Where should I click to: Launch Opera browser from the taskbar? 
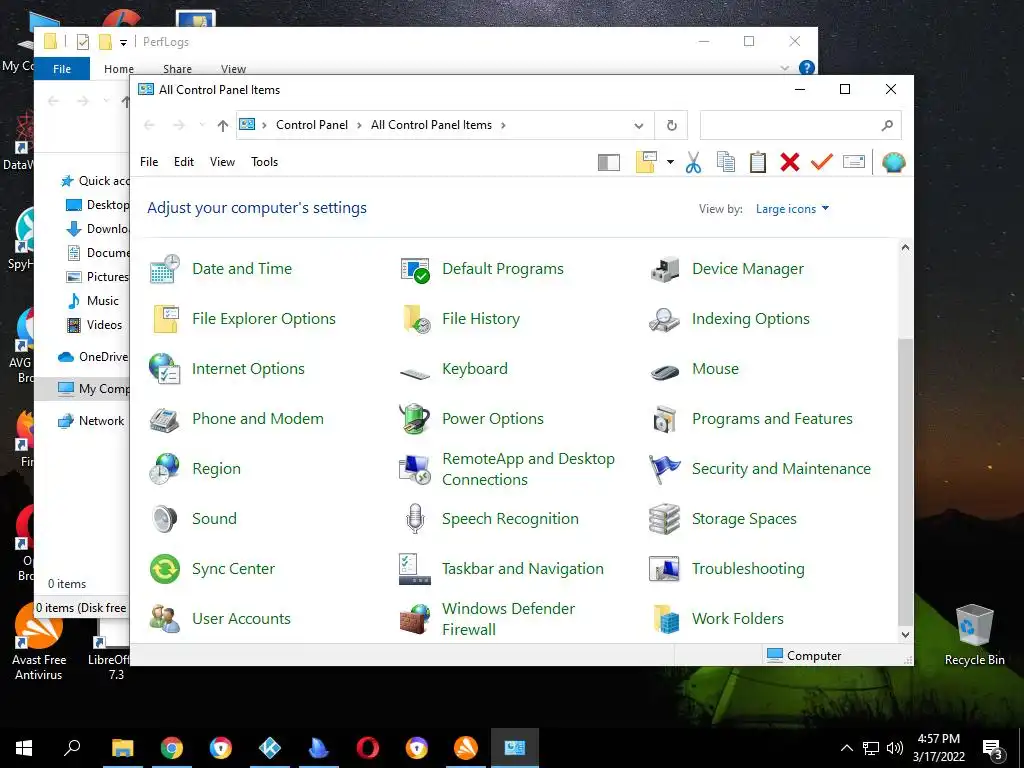coord(368,748)
